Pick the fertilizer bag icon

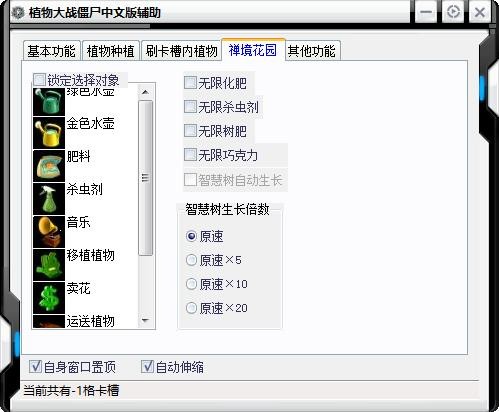point(49,166)
